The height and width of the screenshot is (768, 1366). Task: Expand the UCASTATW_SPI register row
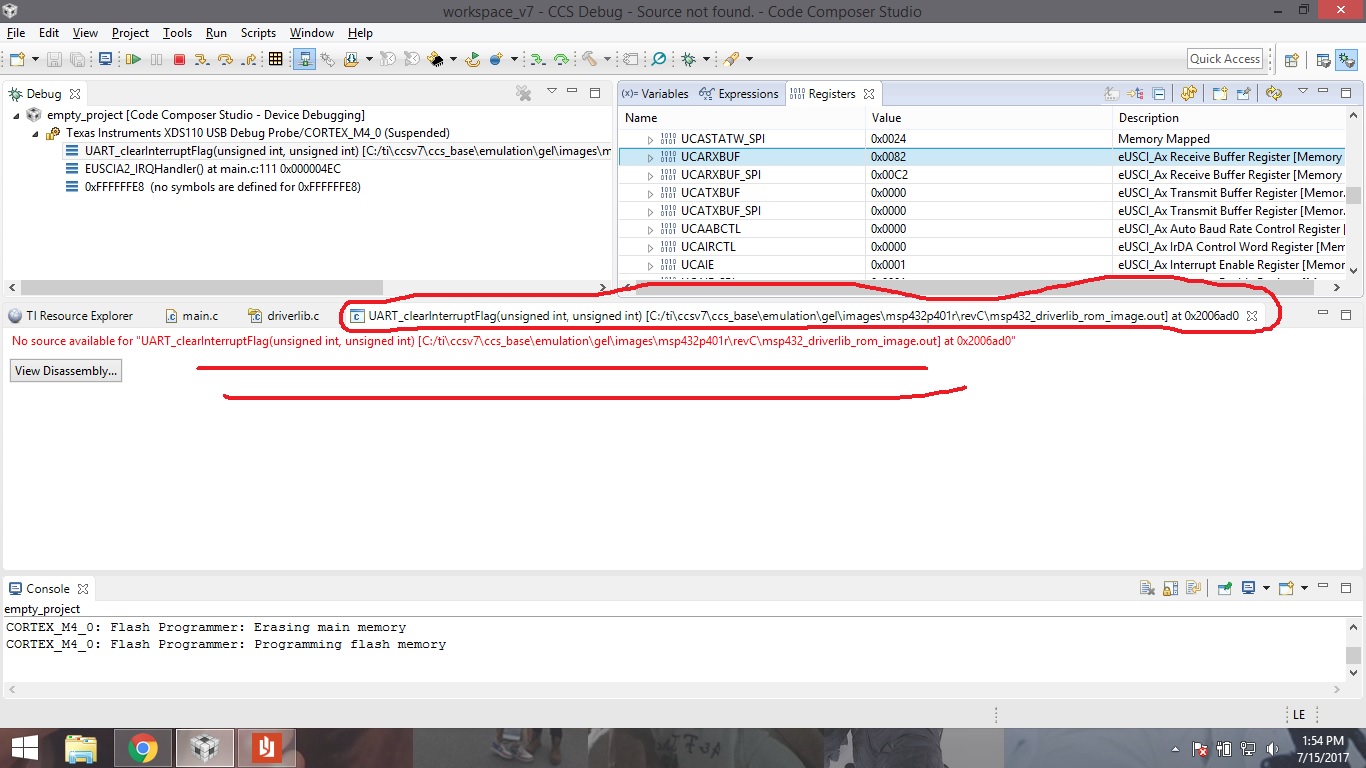click(650, 139)
